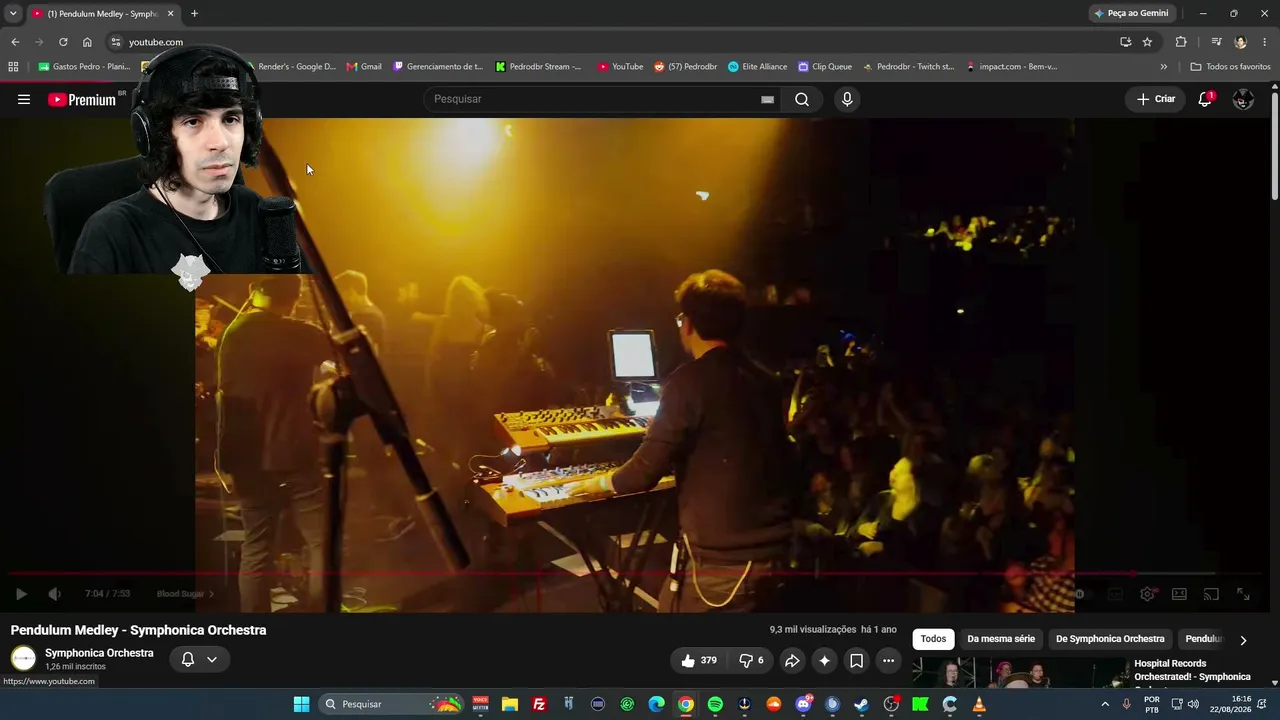
Task: Submit search with the magnifier button
Action: (802, 99)
